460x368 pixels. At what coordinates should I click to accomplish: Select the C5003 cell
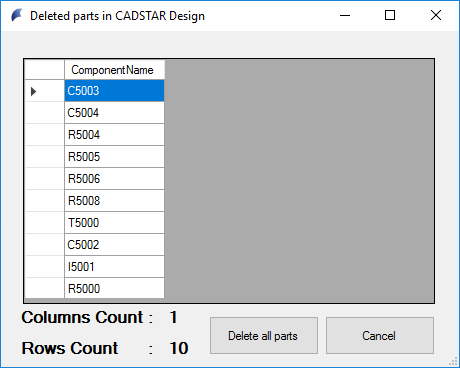point(114,91)
